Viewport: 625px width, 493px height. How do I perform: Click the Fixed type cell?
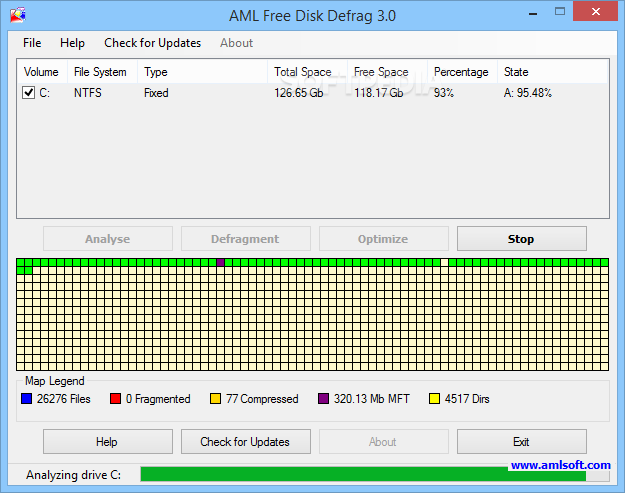tap(156, 93)
